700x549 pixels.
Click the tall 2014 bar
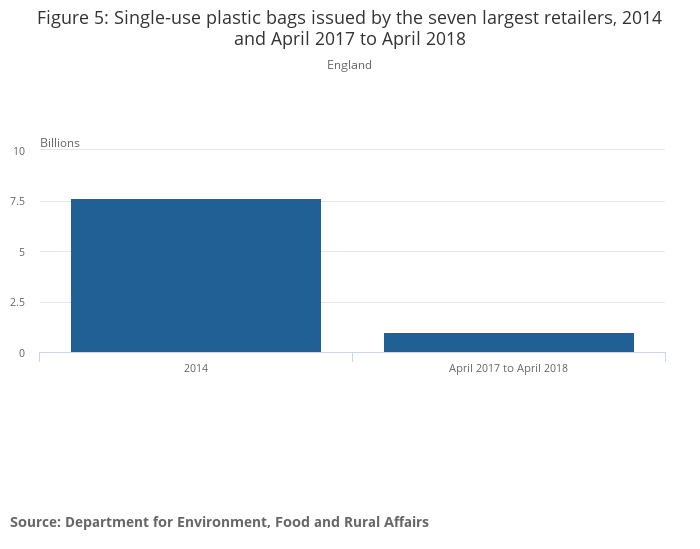pos(196,275)
